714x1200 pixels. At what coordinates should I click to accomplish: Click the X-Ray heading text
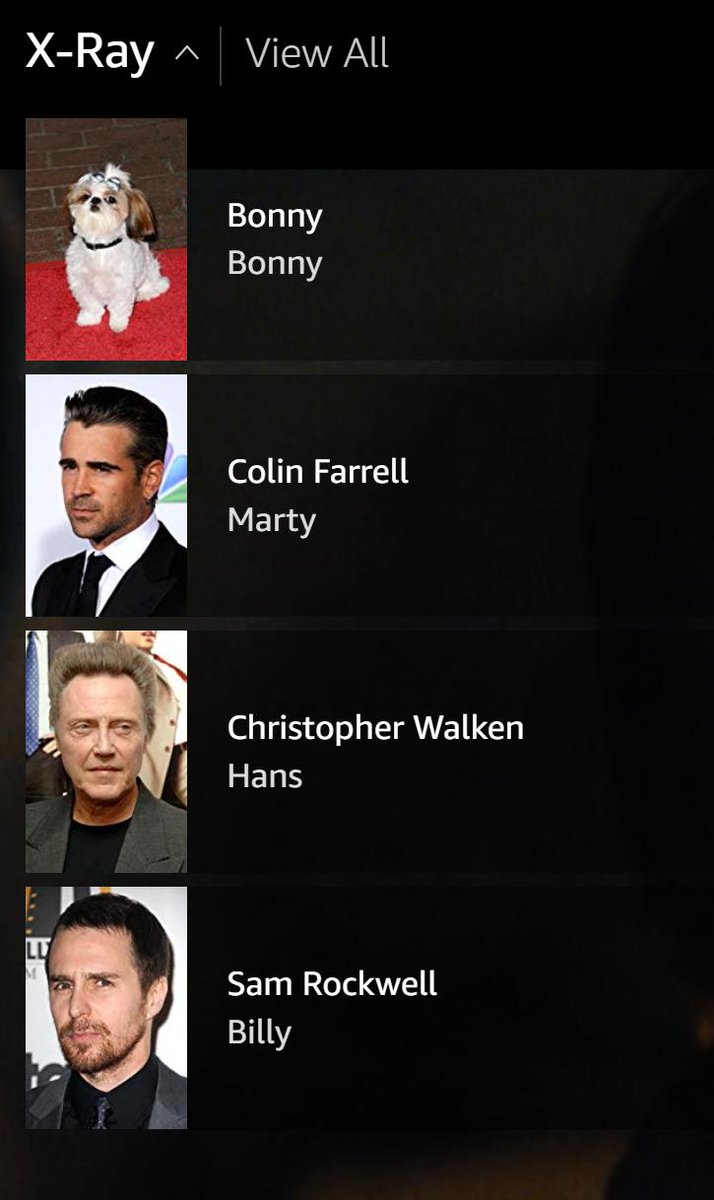click(90, 52)
